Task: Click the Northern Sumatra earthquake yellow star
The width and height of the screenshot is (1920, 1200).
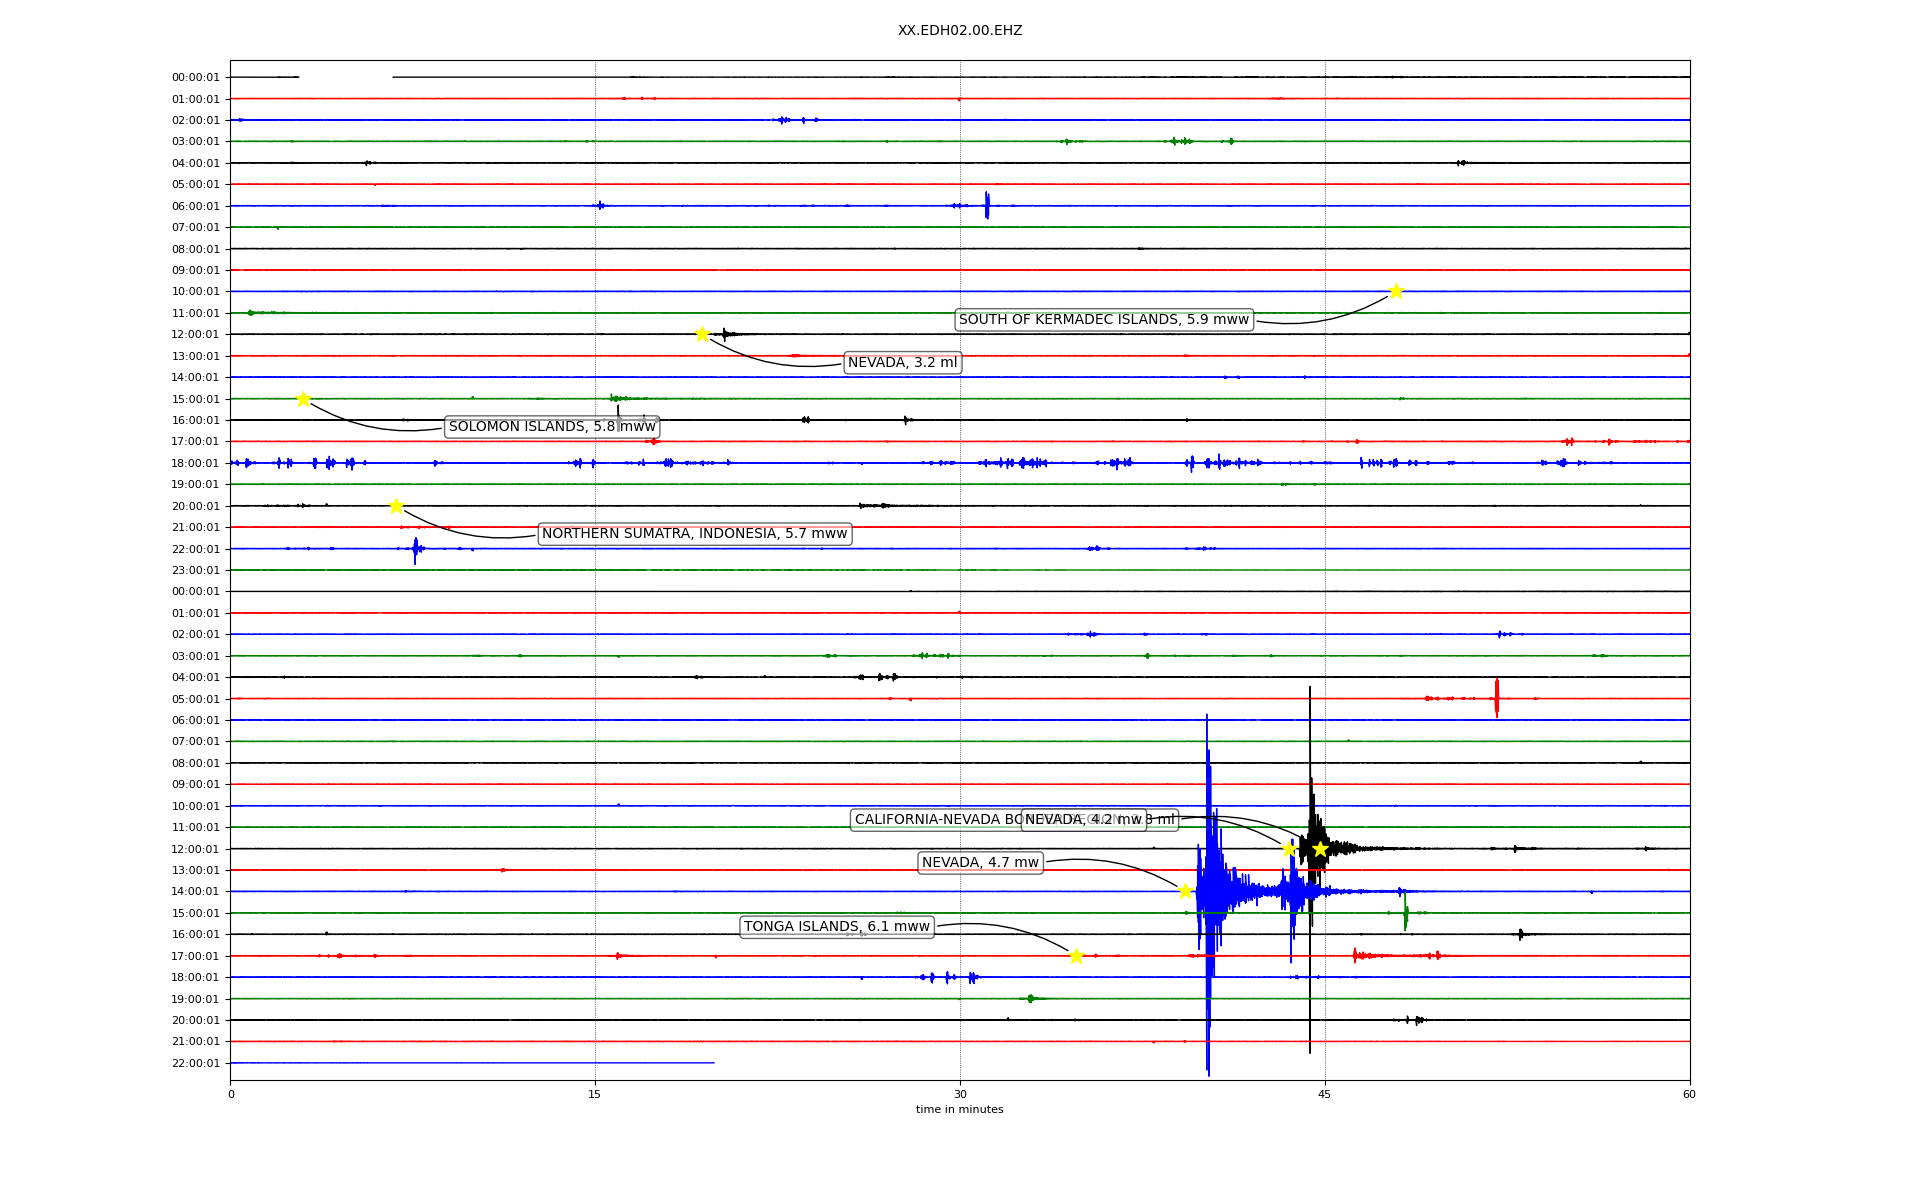Action: (x=396, y=506)
